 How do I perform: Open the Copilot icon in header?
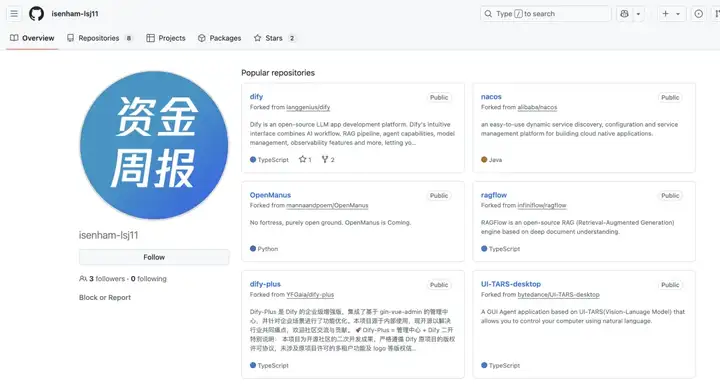click(x=624, y=14)
